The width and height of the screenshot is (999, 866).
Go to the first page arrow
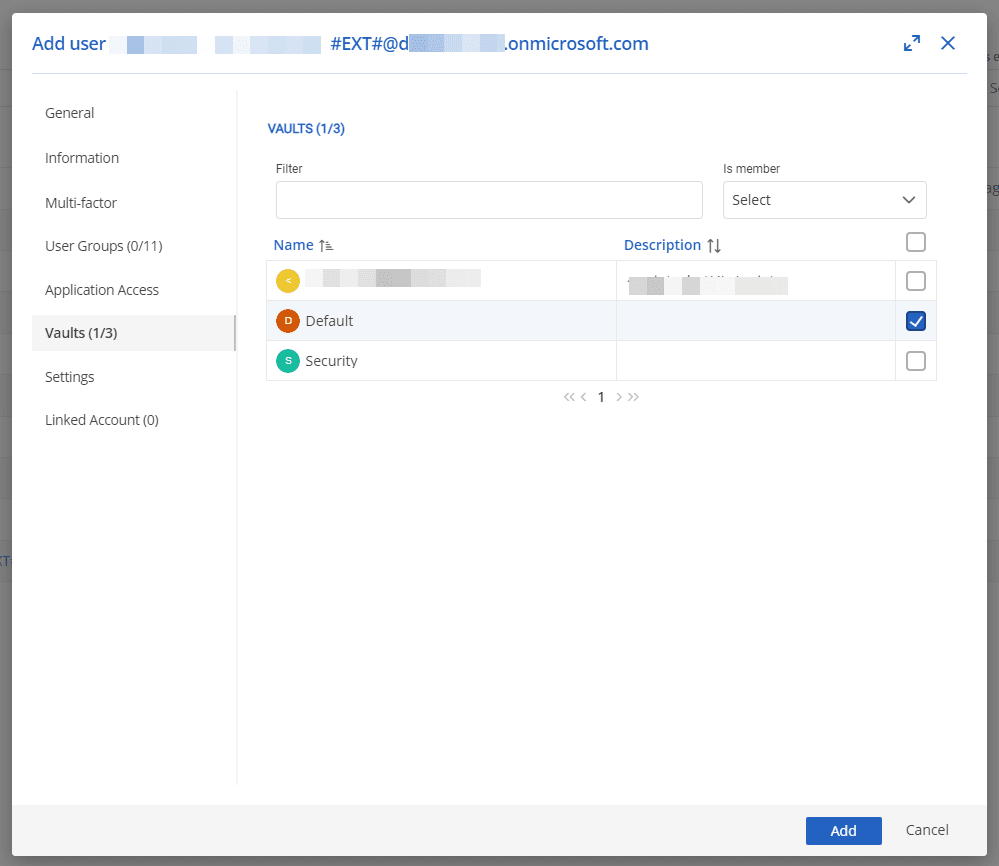(x=569, y=397)
